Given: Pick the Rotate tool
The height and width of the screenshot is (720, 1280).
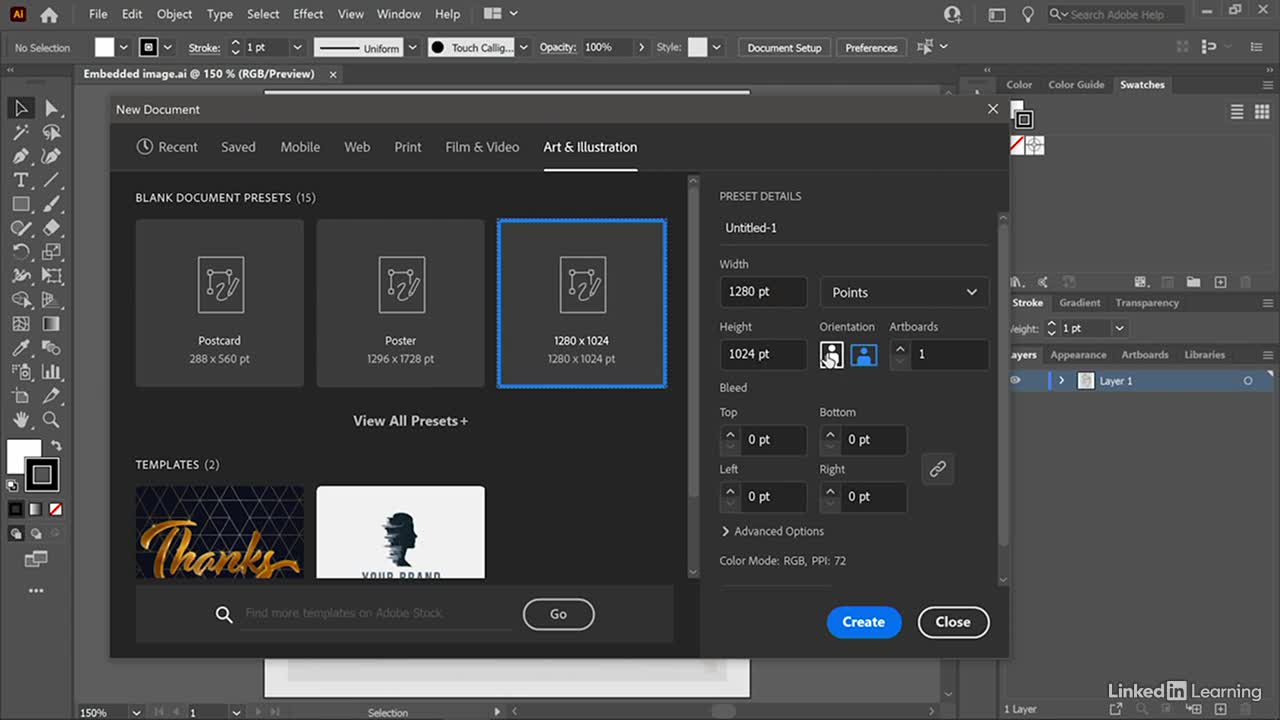Looking at the screenshot, I should (21, 252).
